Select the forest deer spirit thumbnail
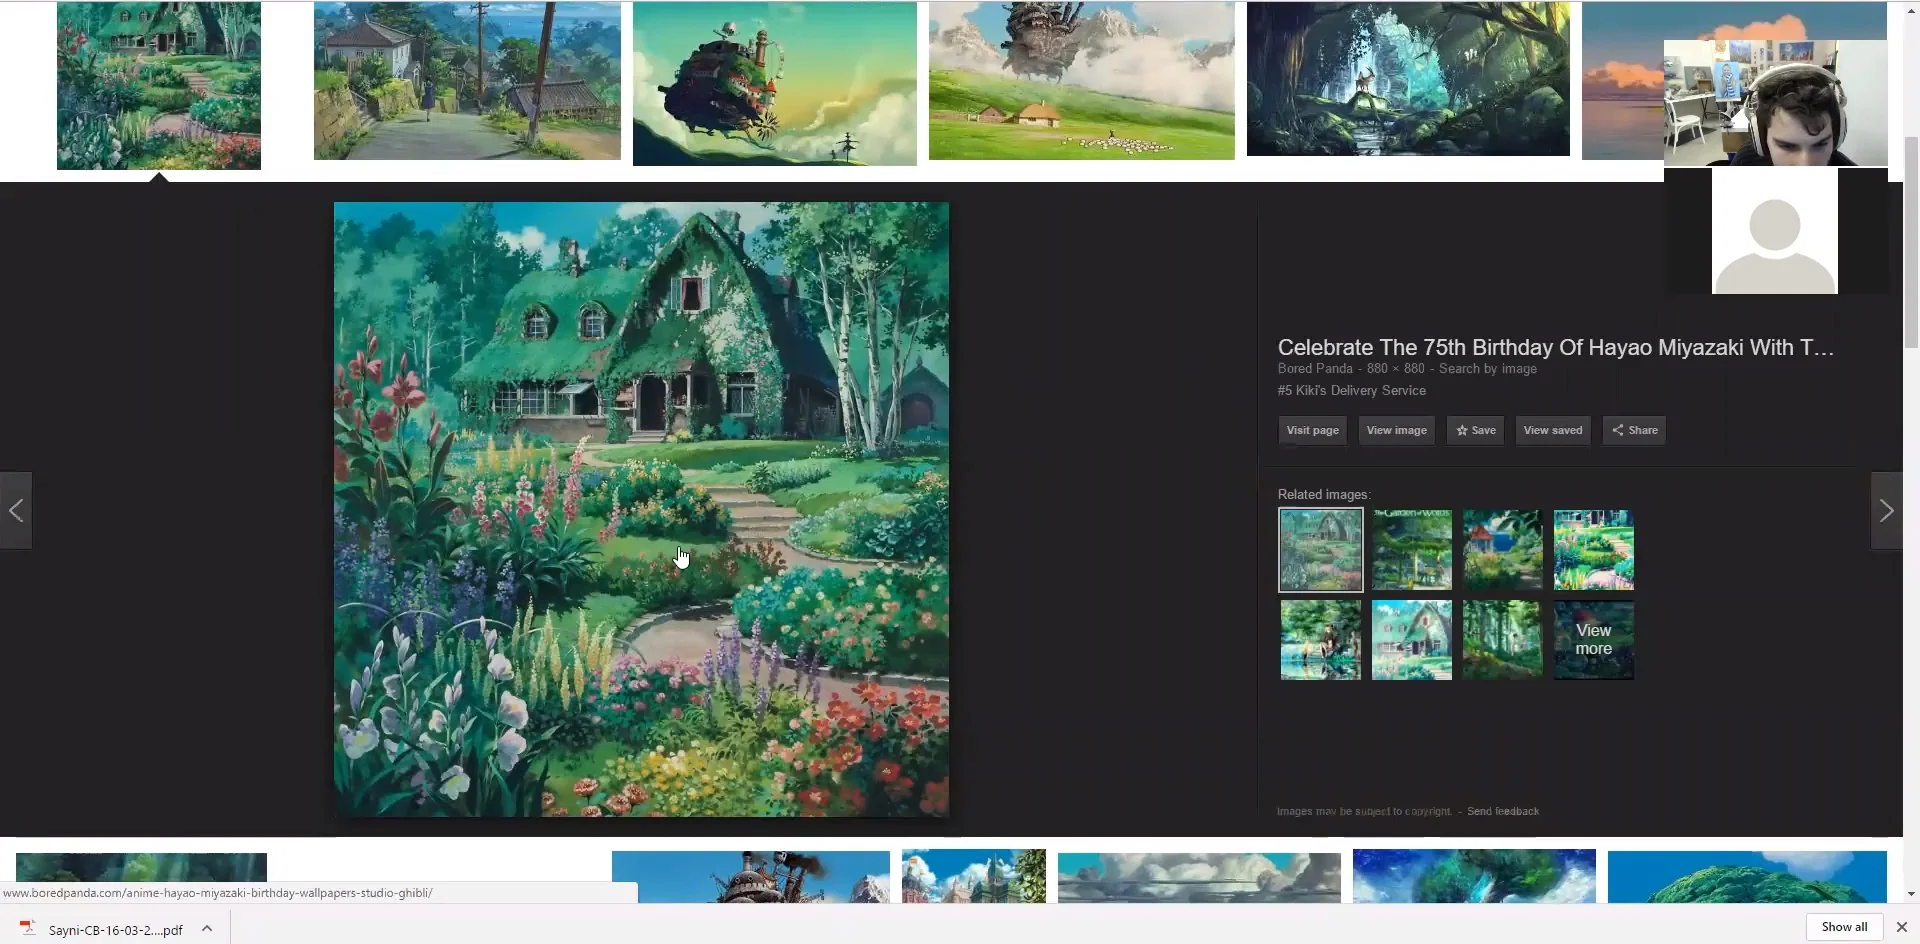The image size is (1920, 944). [1408, 79]
